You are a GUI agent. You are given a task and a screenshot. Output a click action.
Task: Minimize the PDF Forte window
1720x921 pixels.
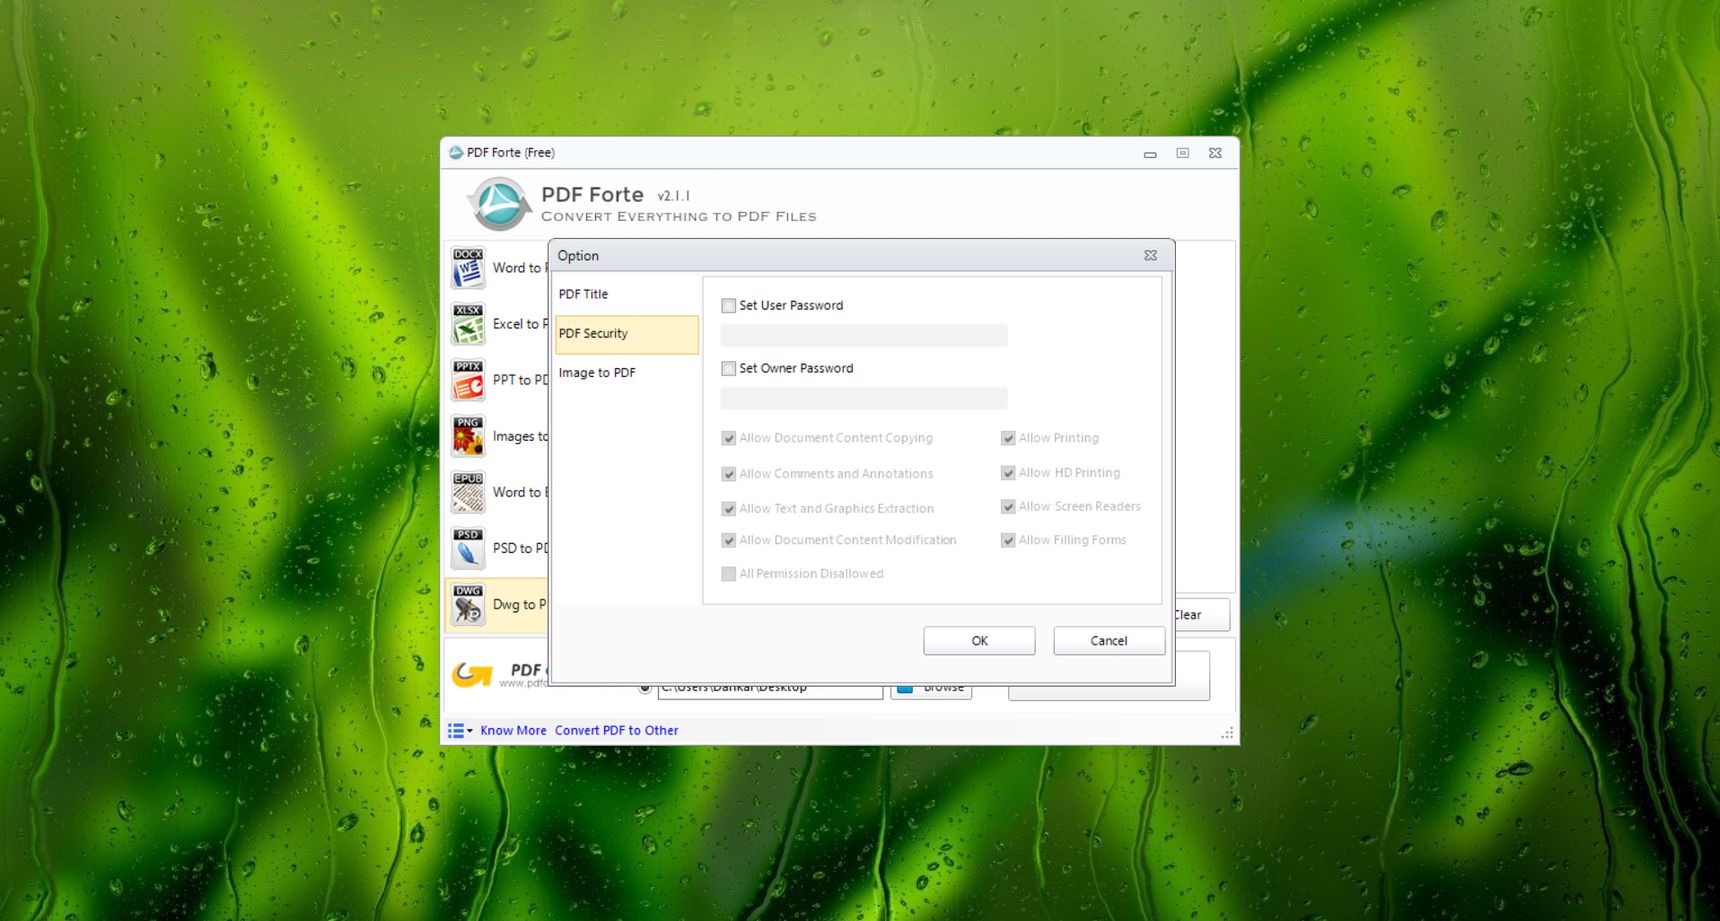(1150, 154)
